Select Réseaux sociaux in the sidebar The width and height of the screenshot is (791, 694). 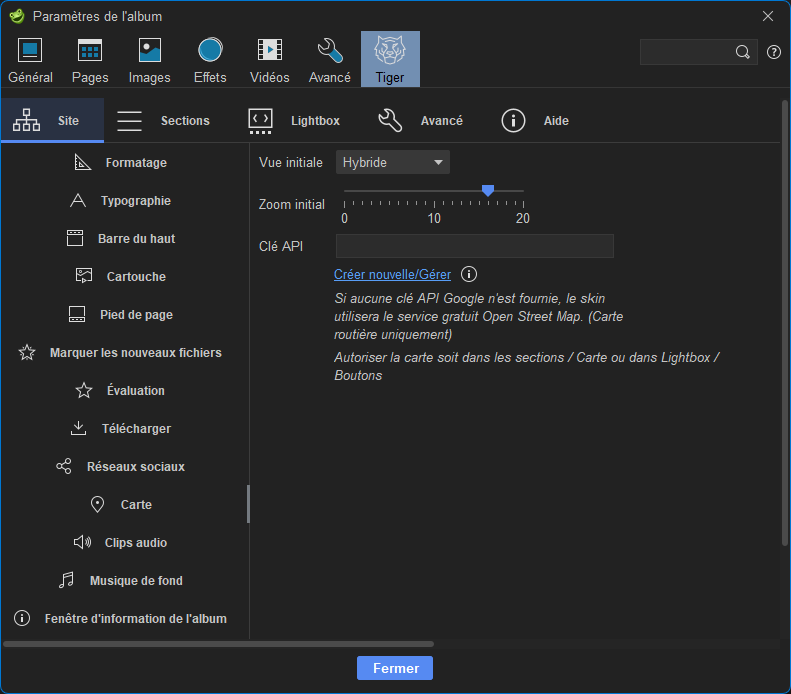pos(135,467)
